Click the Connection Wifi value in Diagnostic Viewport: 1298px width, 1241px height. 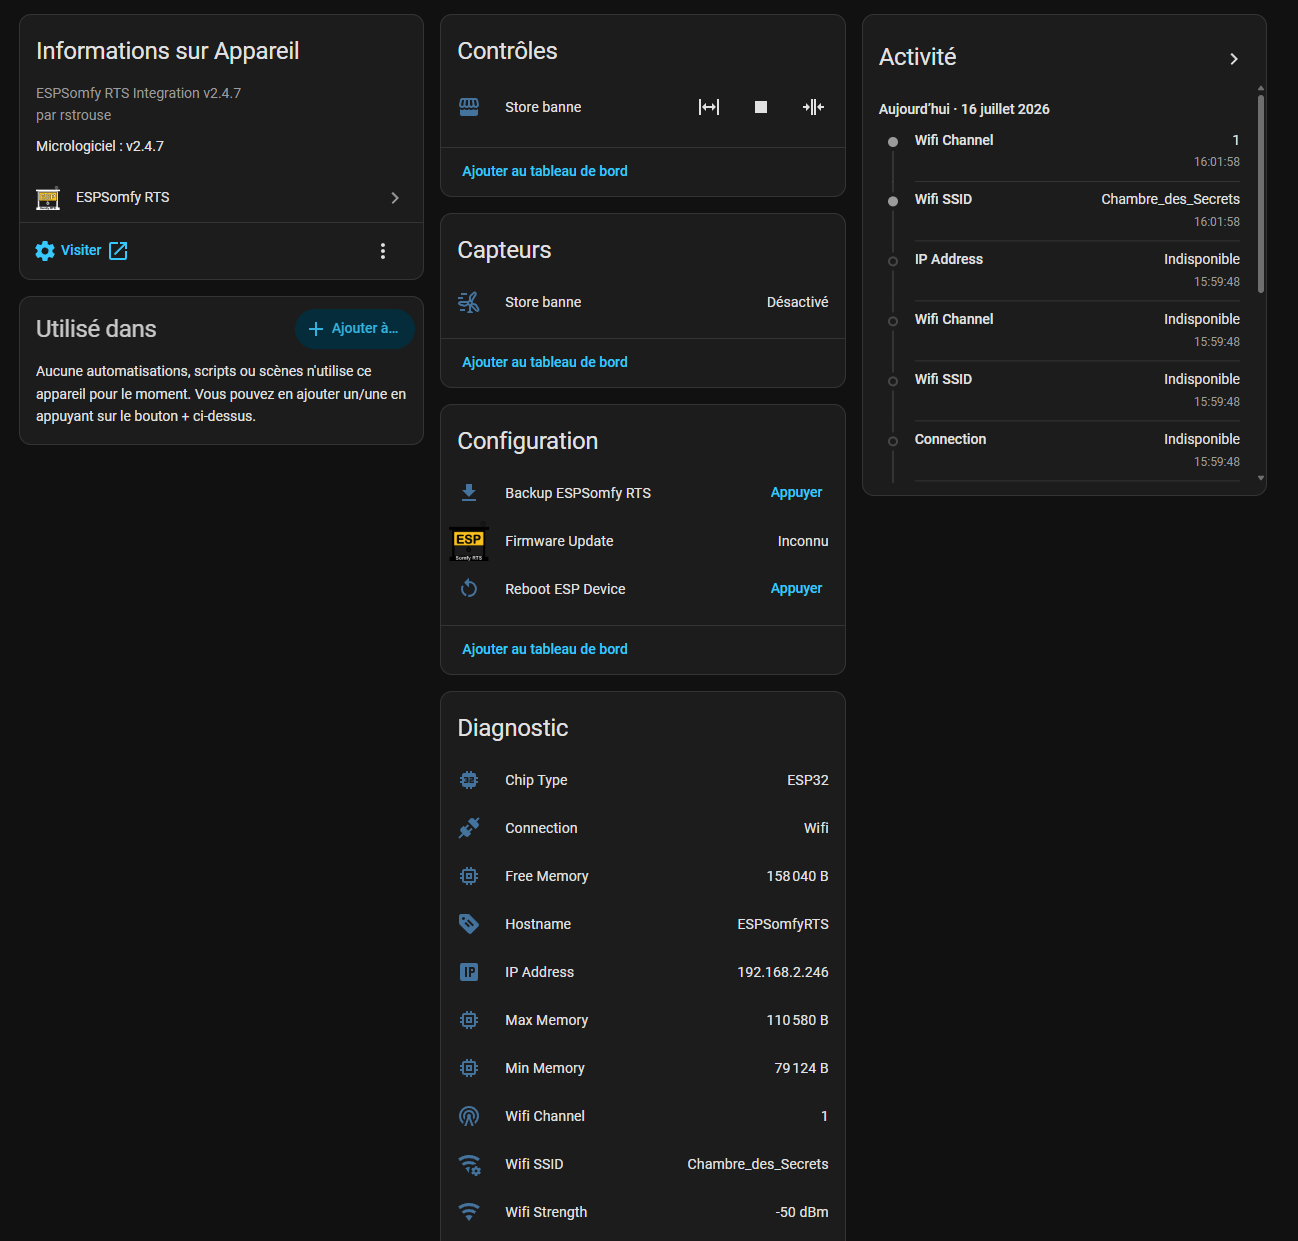816,828
